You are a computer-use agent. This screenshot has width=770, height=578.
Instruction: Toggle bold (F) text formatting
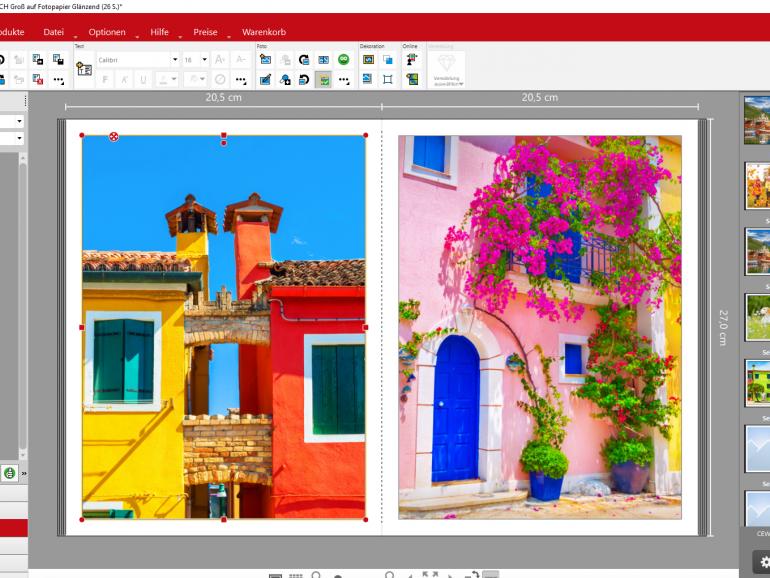pyautogui.click(x=105, y=80)
